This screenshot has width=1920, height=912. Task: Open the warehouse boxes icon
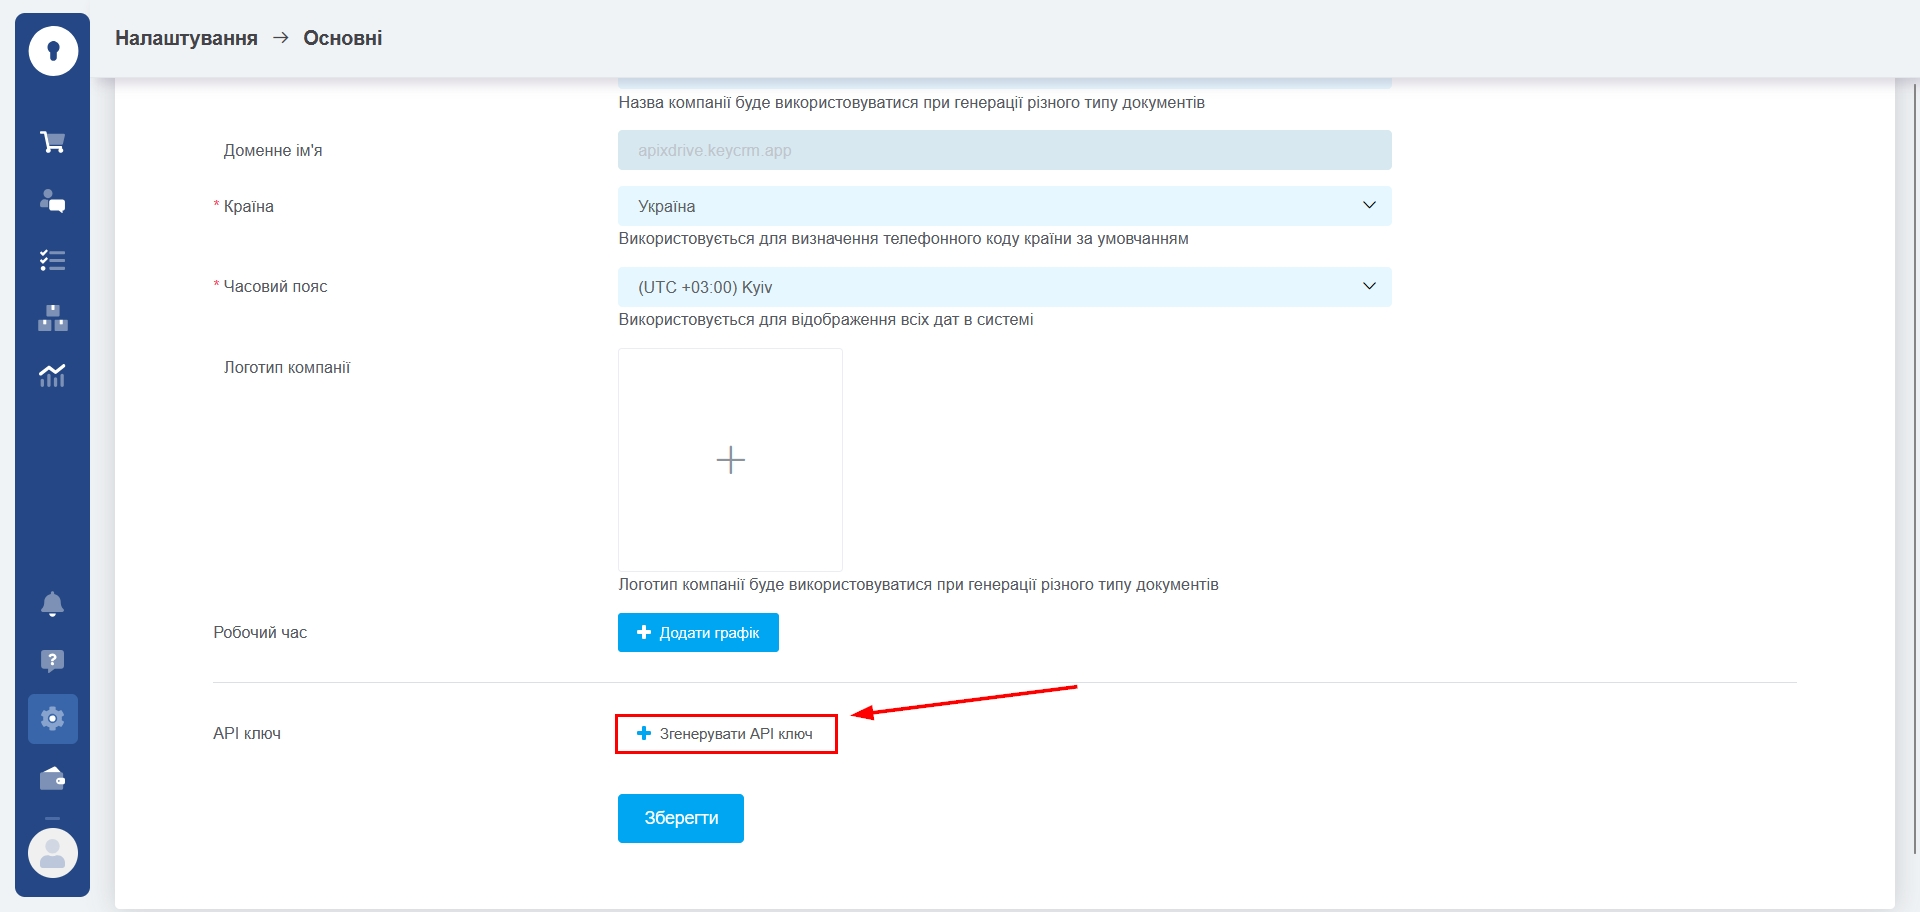[x=53, y=318]
